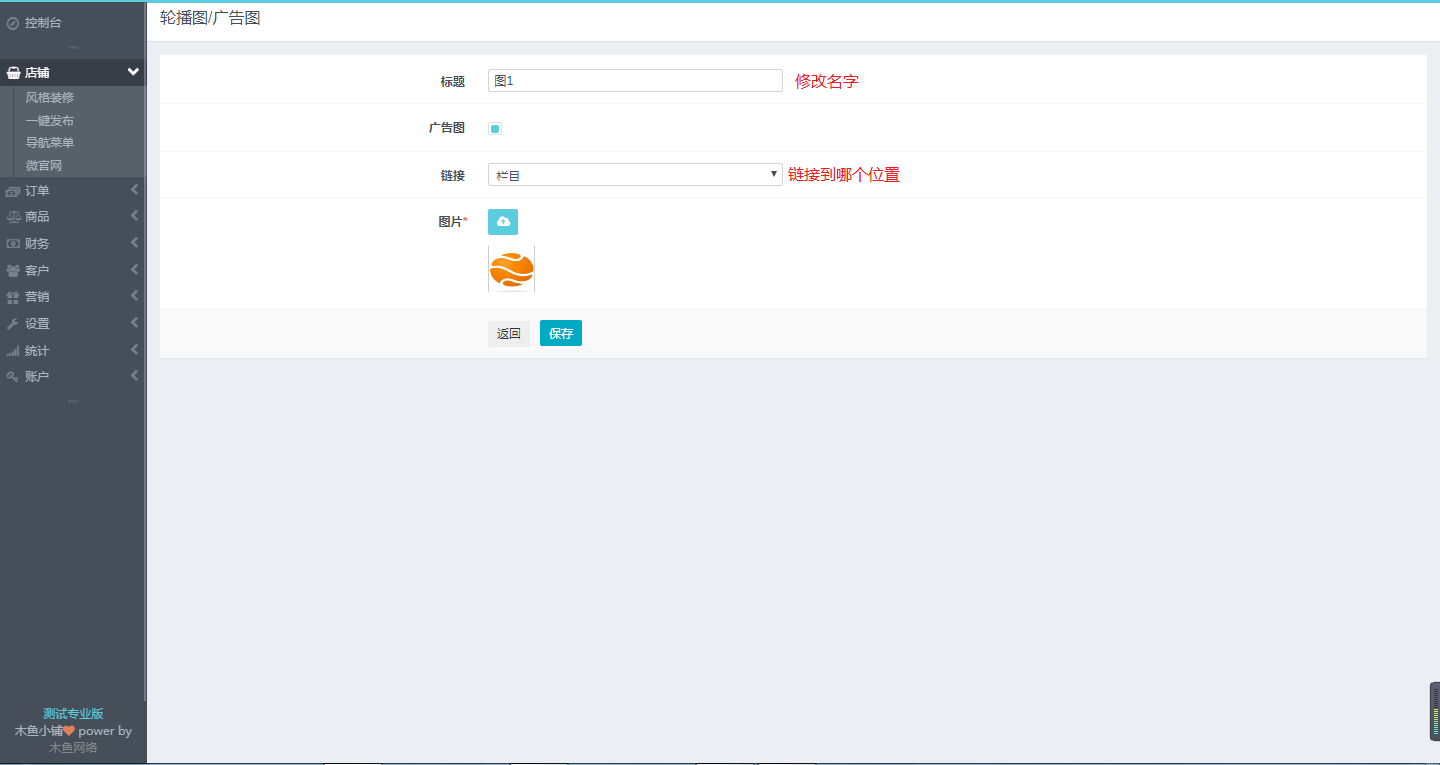Open 导航菜单 submenu item
Viewport: 1440px width, 765px height.
(50, 143)
